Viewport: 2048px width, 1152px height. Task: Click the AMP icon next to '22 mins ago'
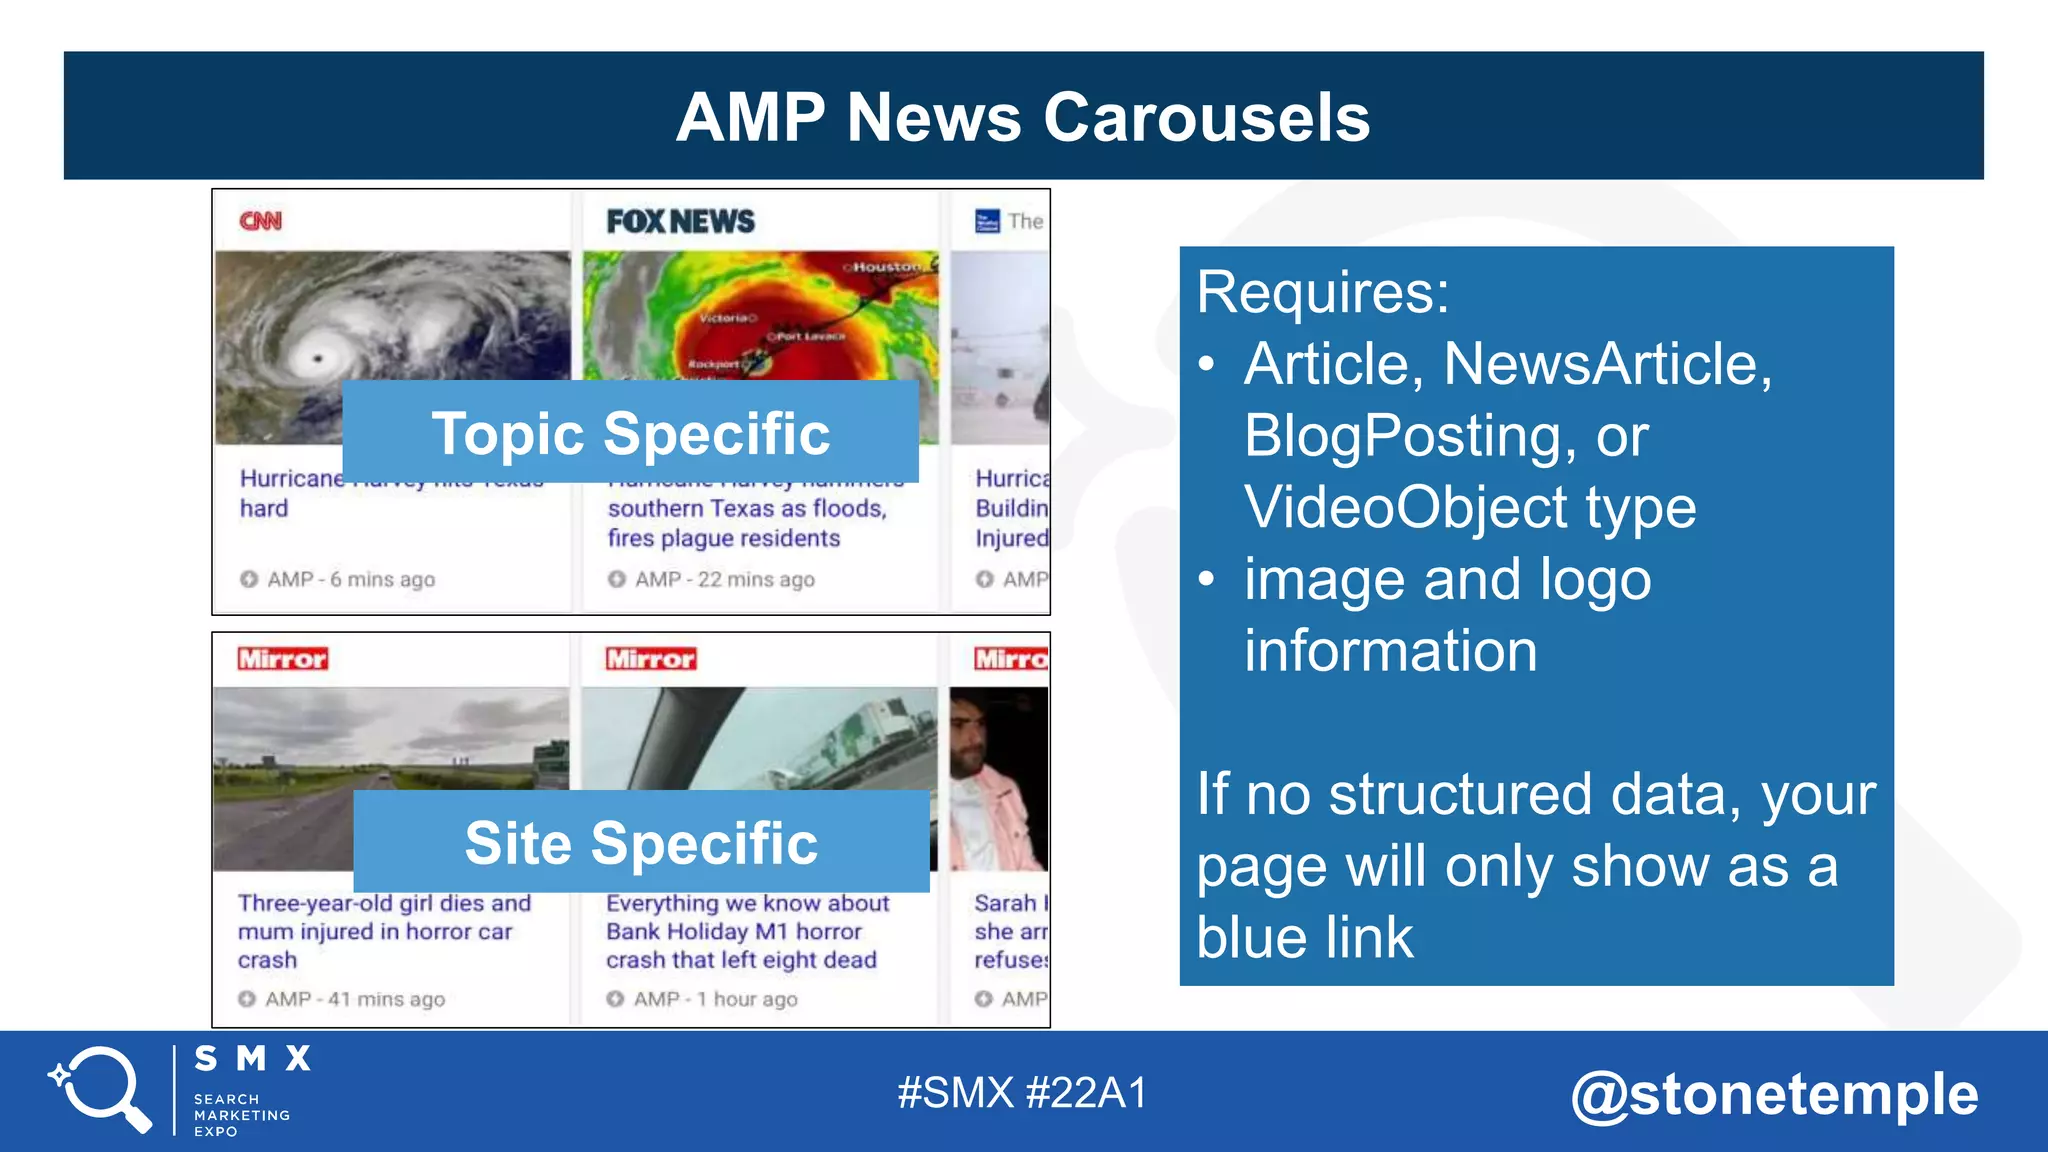[x=617, y=579]
